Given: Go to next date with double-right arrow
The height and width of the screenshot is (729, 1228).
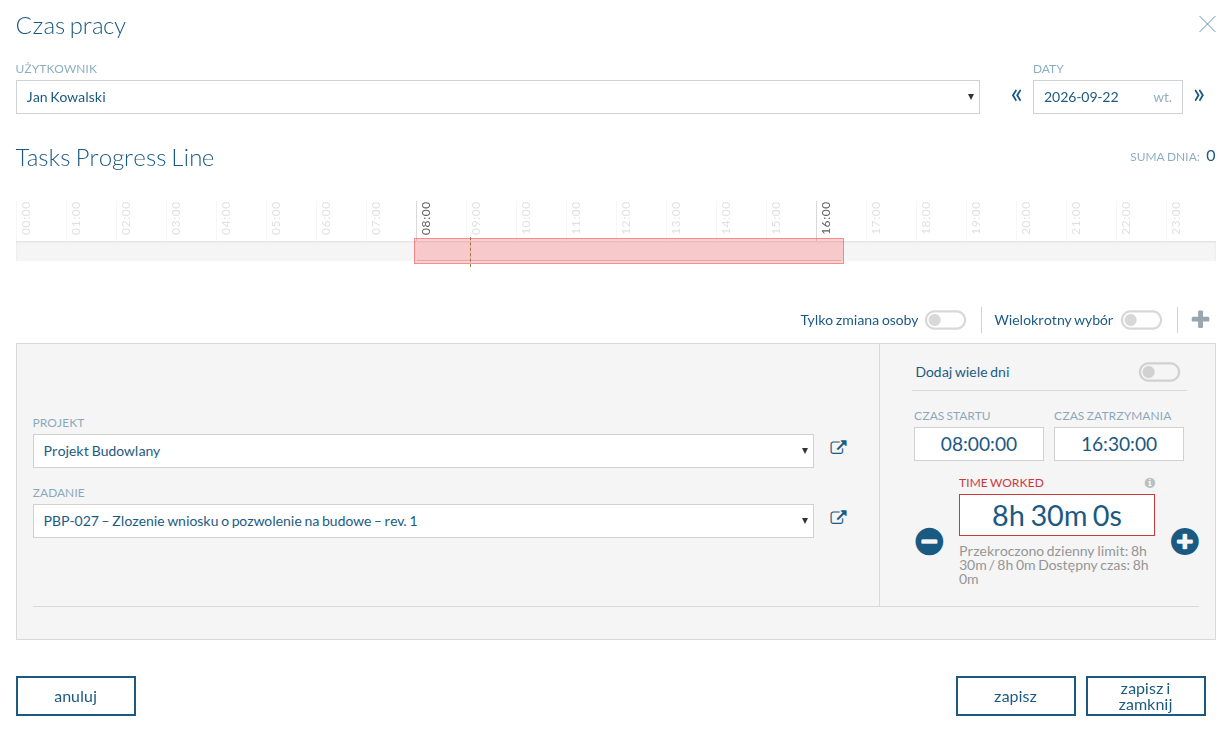Looking at the screenshot, I should (1199, 97).
